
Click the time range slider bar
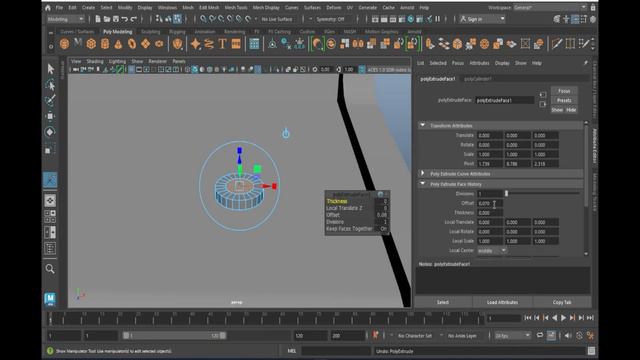[174, 336]
